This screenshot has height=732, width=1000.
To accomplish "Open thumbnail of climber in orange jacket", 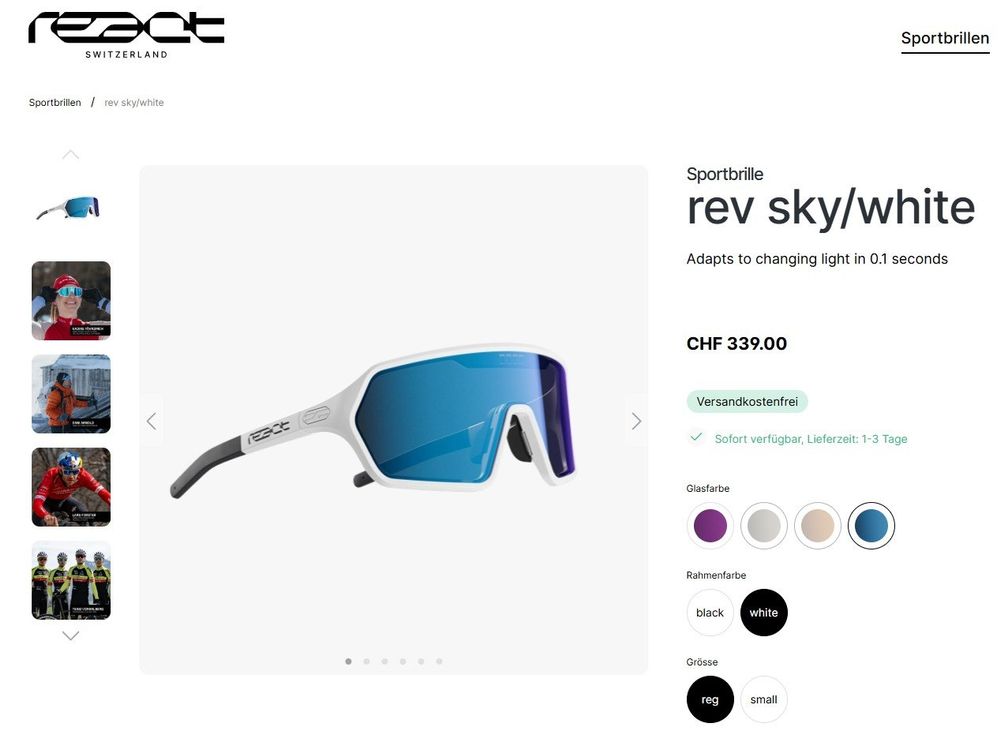I will [71, 393].
